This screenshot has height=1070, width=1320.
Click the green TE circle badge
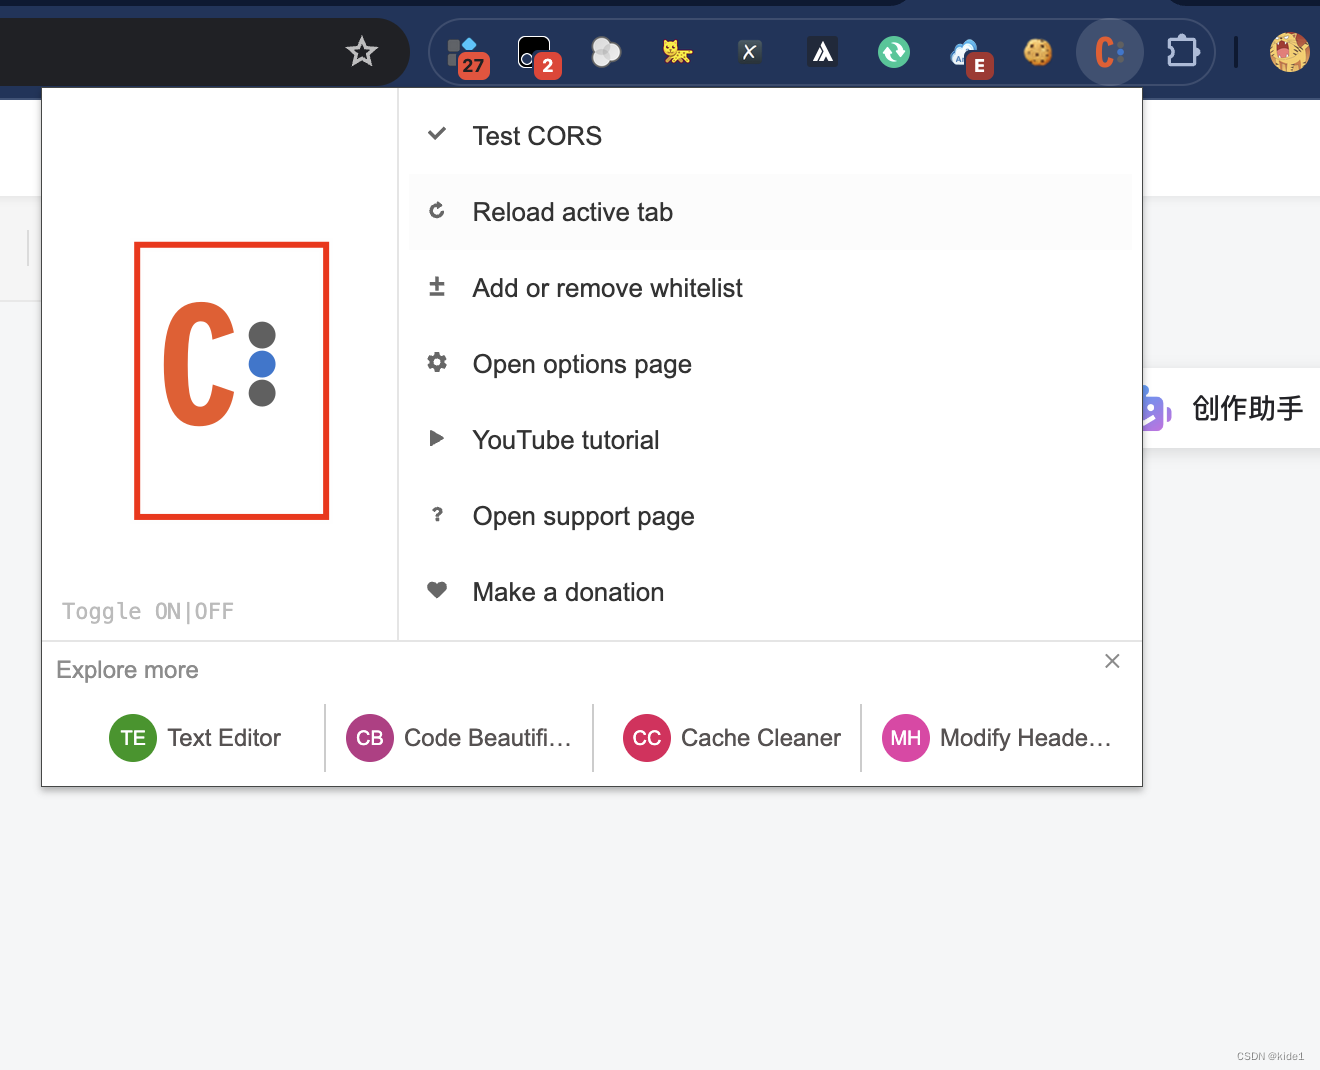coord(133,738)
